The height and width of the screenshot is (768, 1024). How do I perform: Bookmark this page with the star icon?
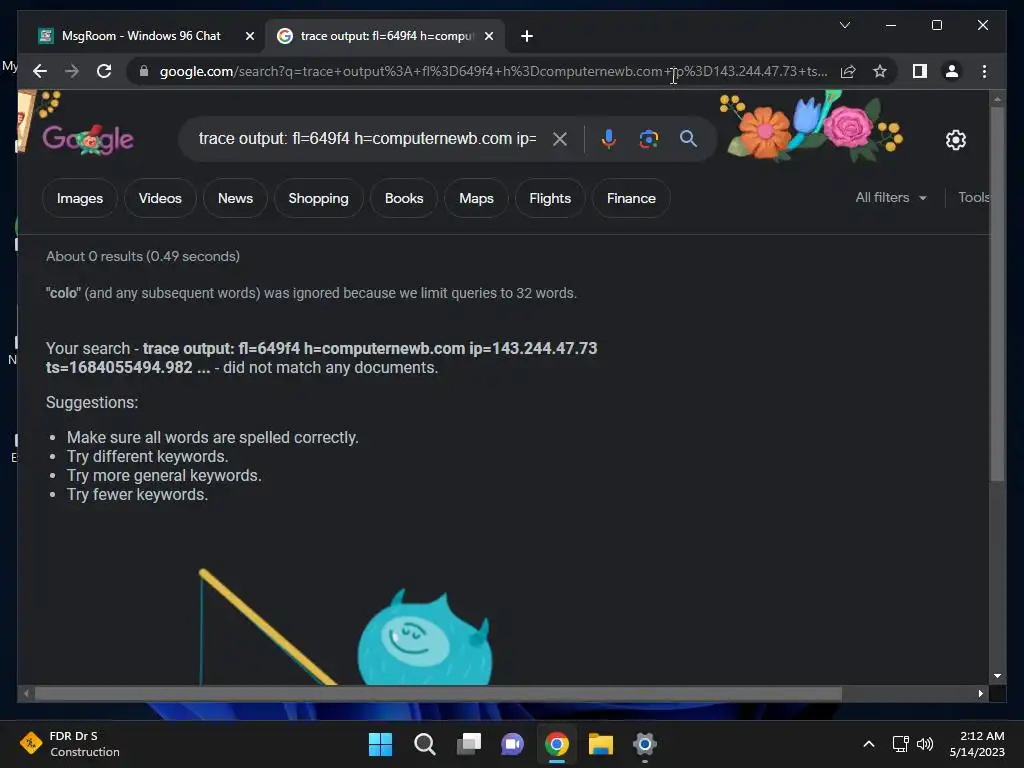click(x=880, y=71)
